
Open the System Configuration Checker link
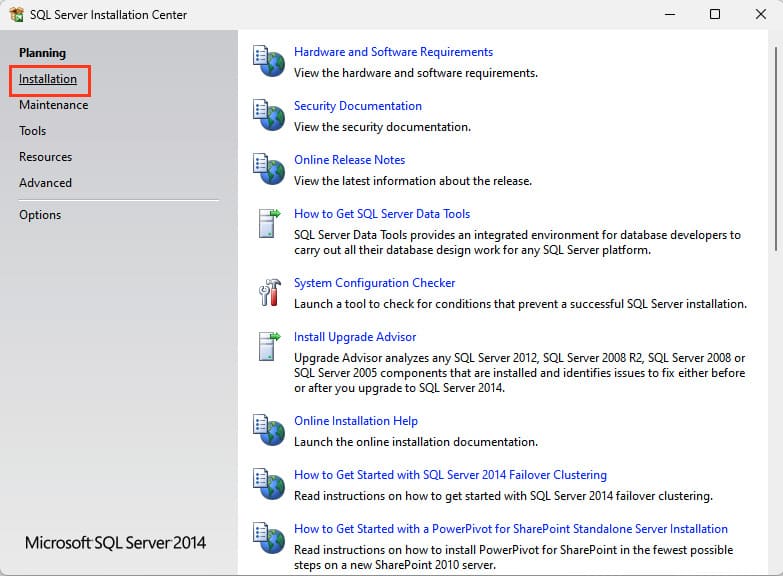pos(374,283)
